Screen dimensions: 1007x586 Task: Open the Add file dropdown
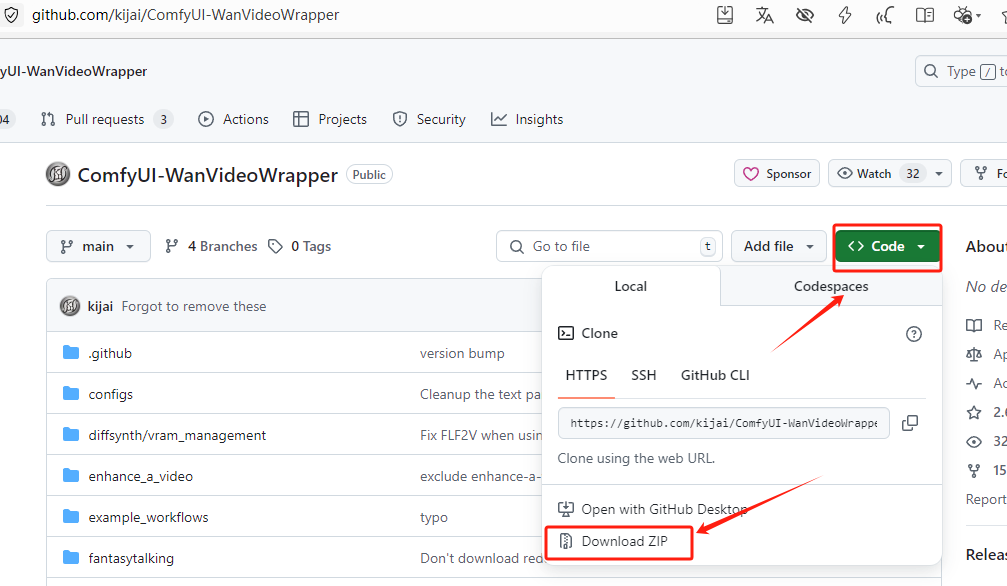(x=778, y=246)
